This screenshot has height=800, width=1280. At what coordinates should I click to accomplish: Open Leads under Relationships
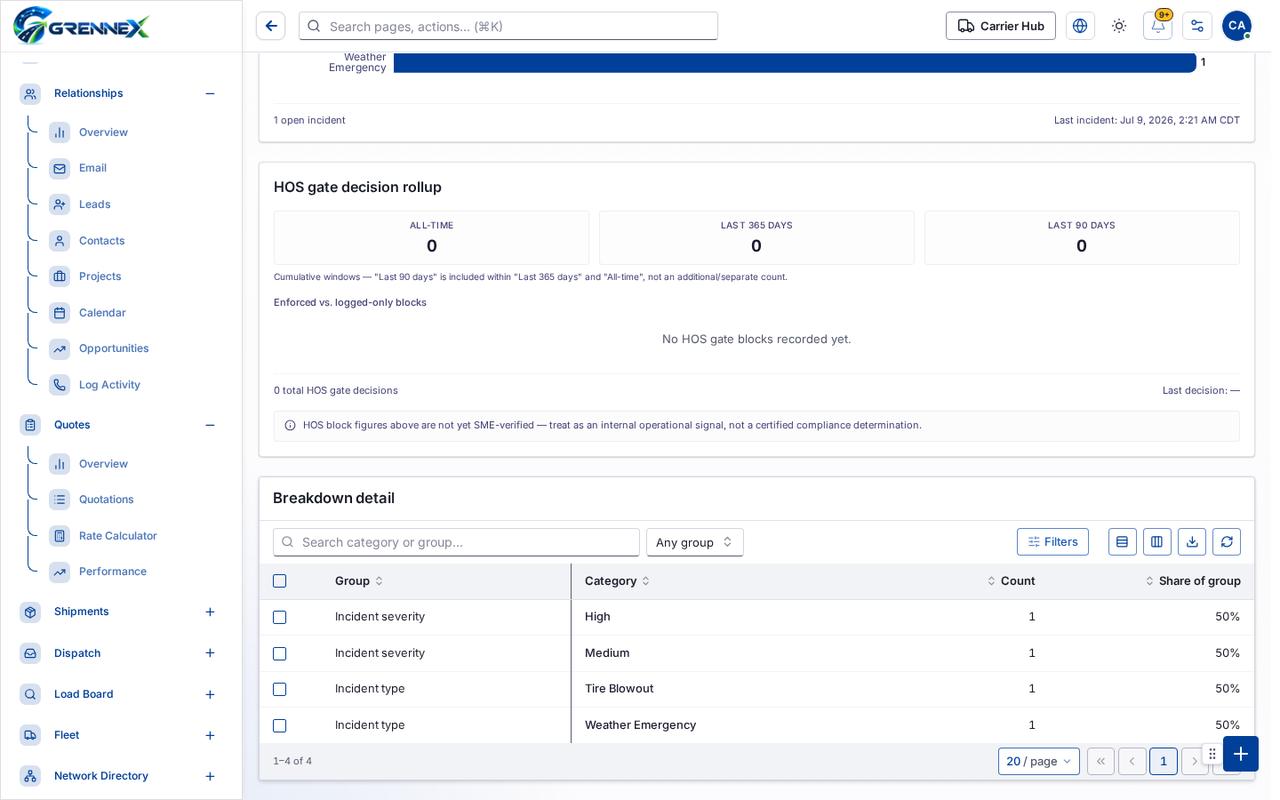(95, 204)
